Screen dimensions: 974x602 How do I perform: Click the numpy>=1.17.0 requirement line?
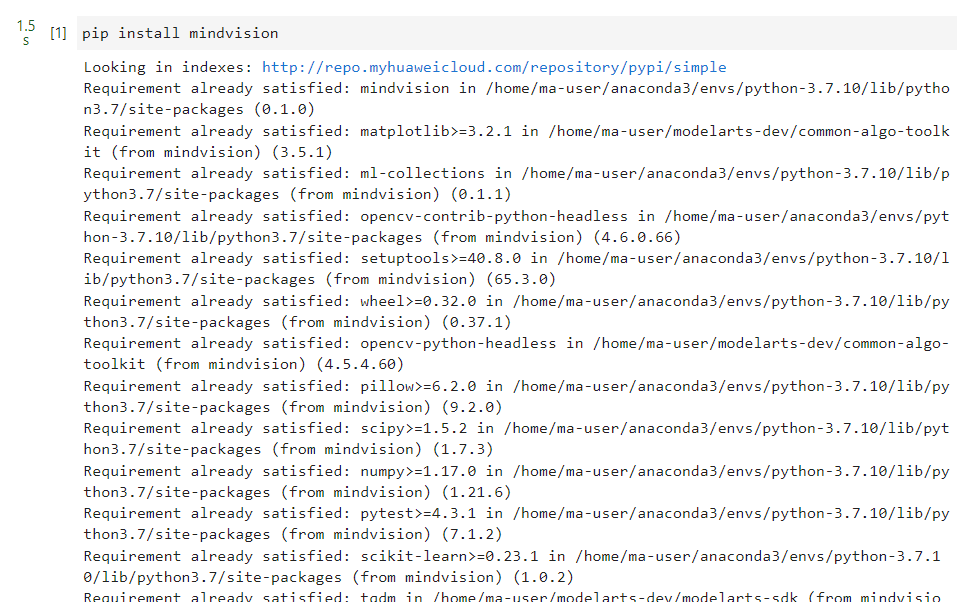click(x=517, y=482)
